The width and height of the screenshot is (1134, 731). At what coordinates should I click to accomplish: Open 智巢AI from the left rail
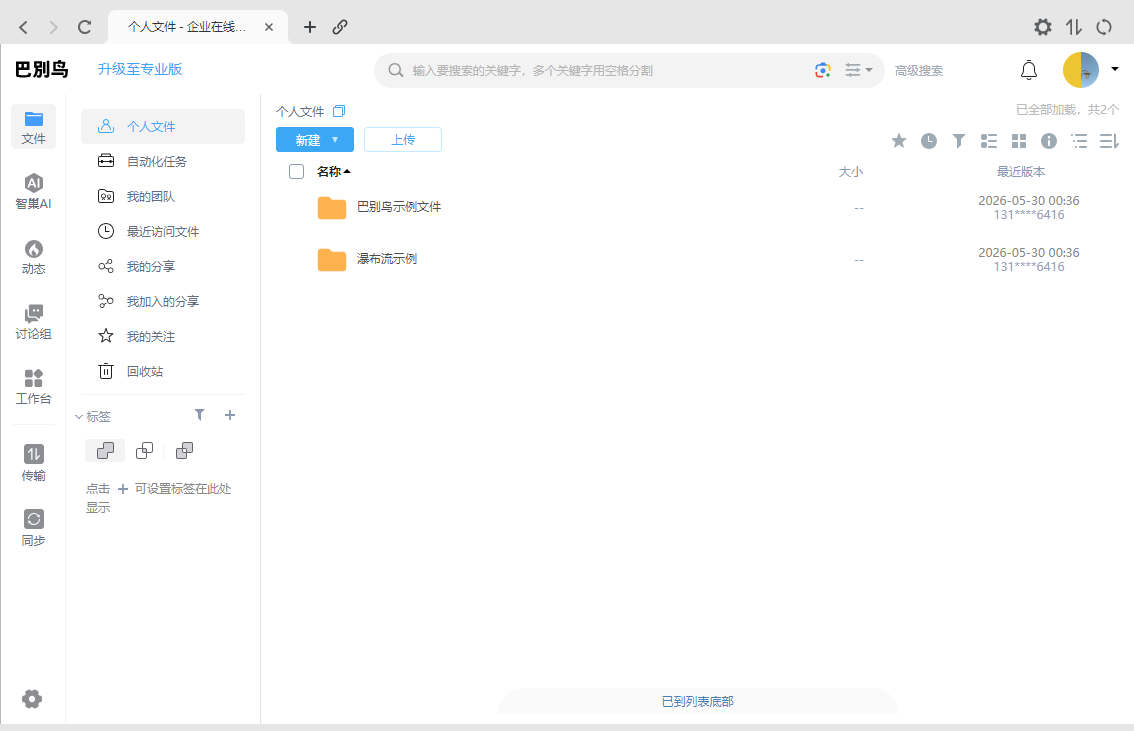pos(33,192)
